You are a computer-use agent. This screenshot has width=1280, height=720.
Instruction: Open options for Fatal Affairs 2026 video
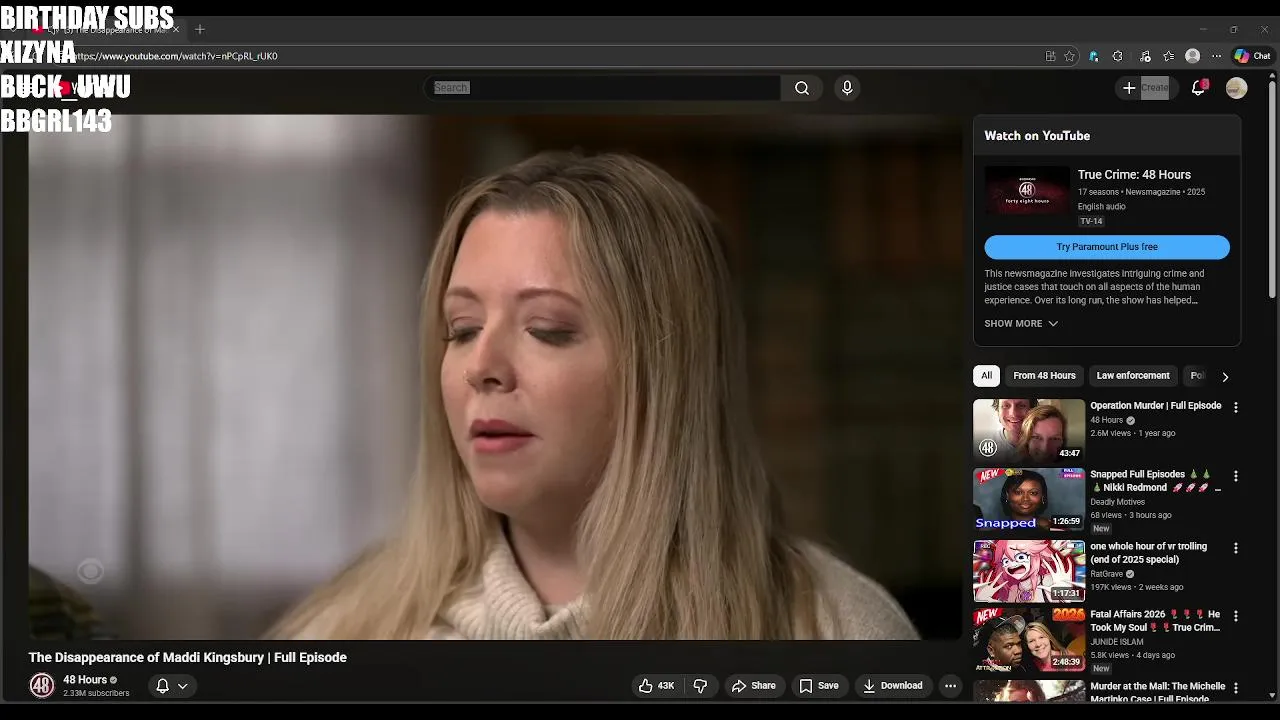click(1236, 617)
